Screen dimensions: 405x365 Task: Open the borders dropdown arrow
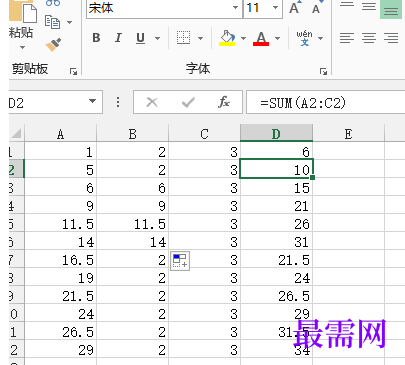click(x=200, y=38)
